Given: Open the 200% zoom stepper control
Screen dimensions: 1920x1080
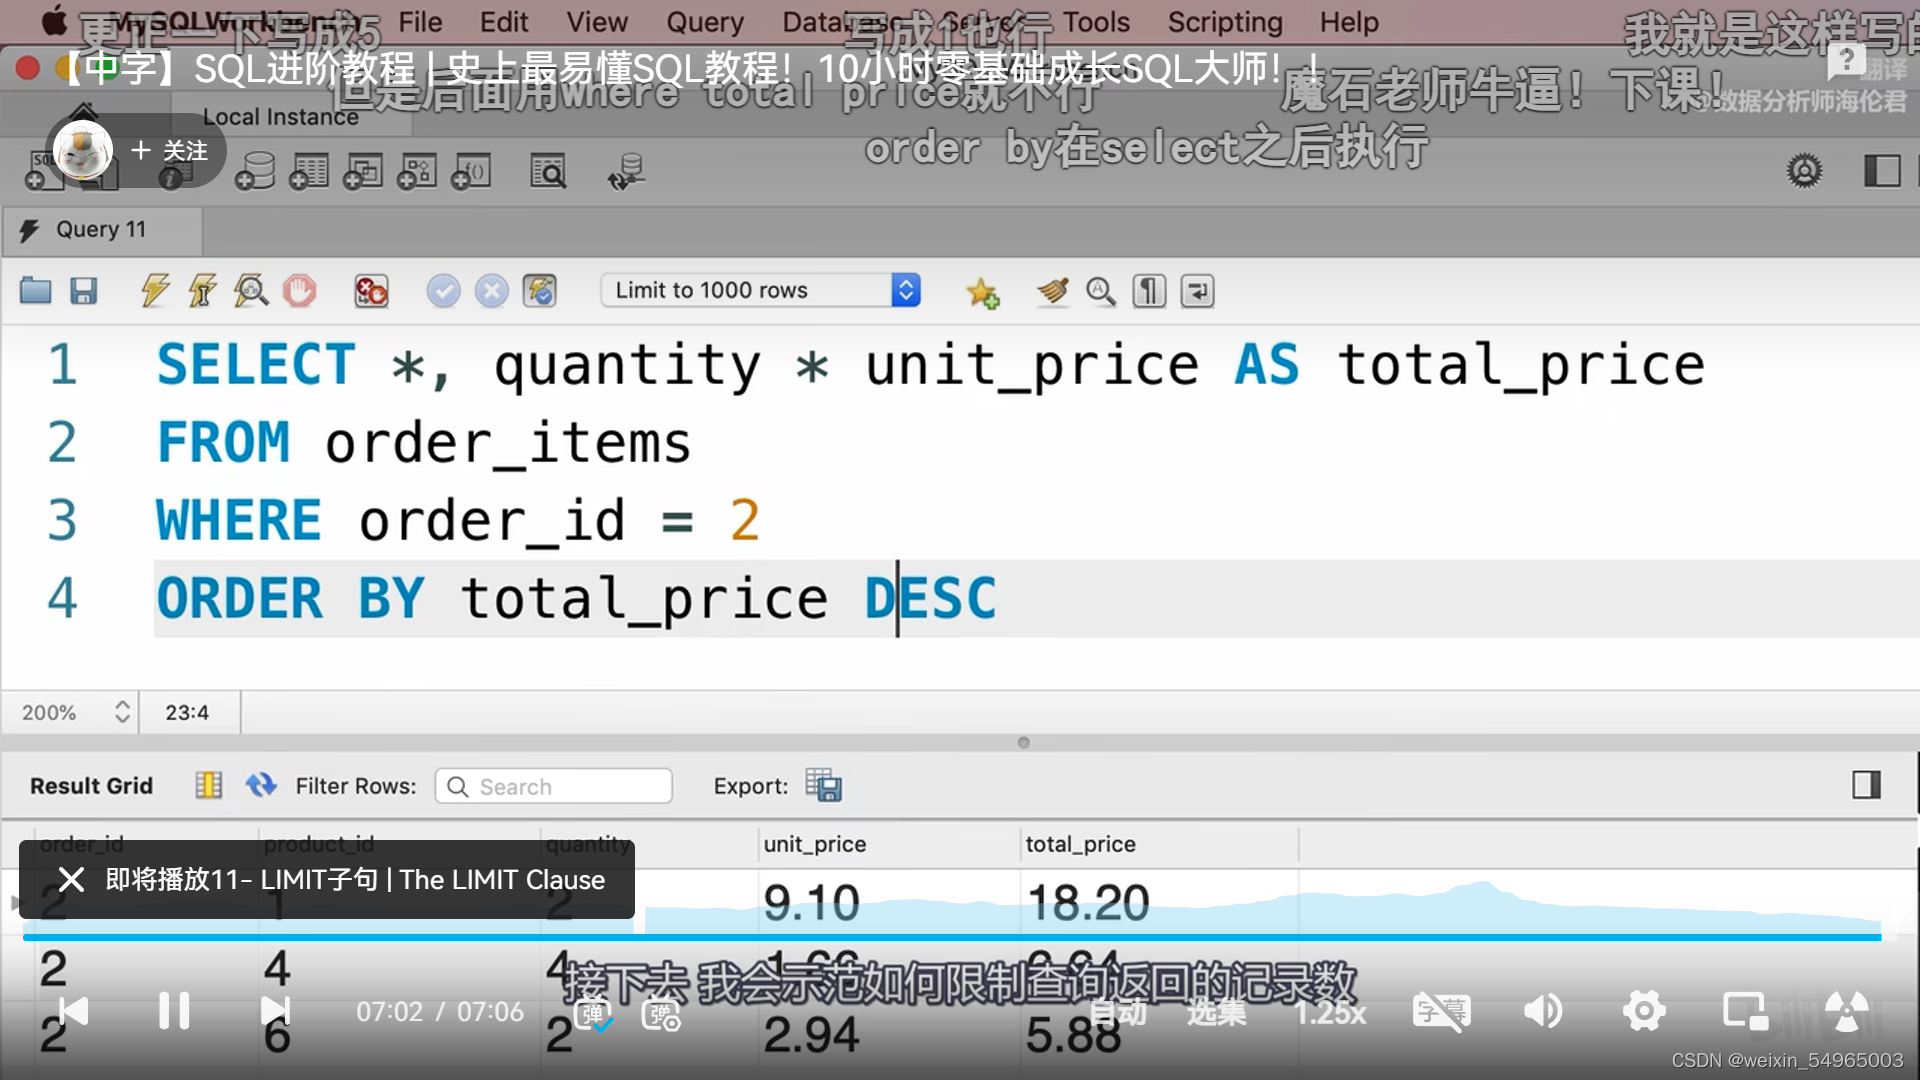Looking at the screenshot, I should (121, 712).
